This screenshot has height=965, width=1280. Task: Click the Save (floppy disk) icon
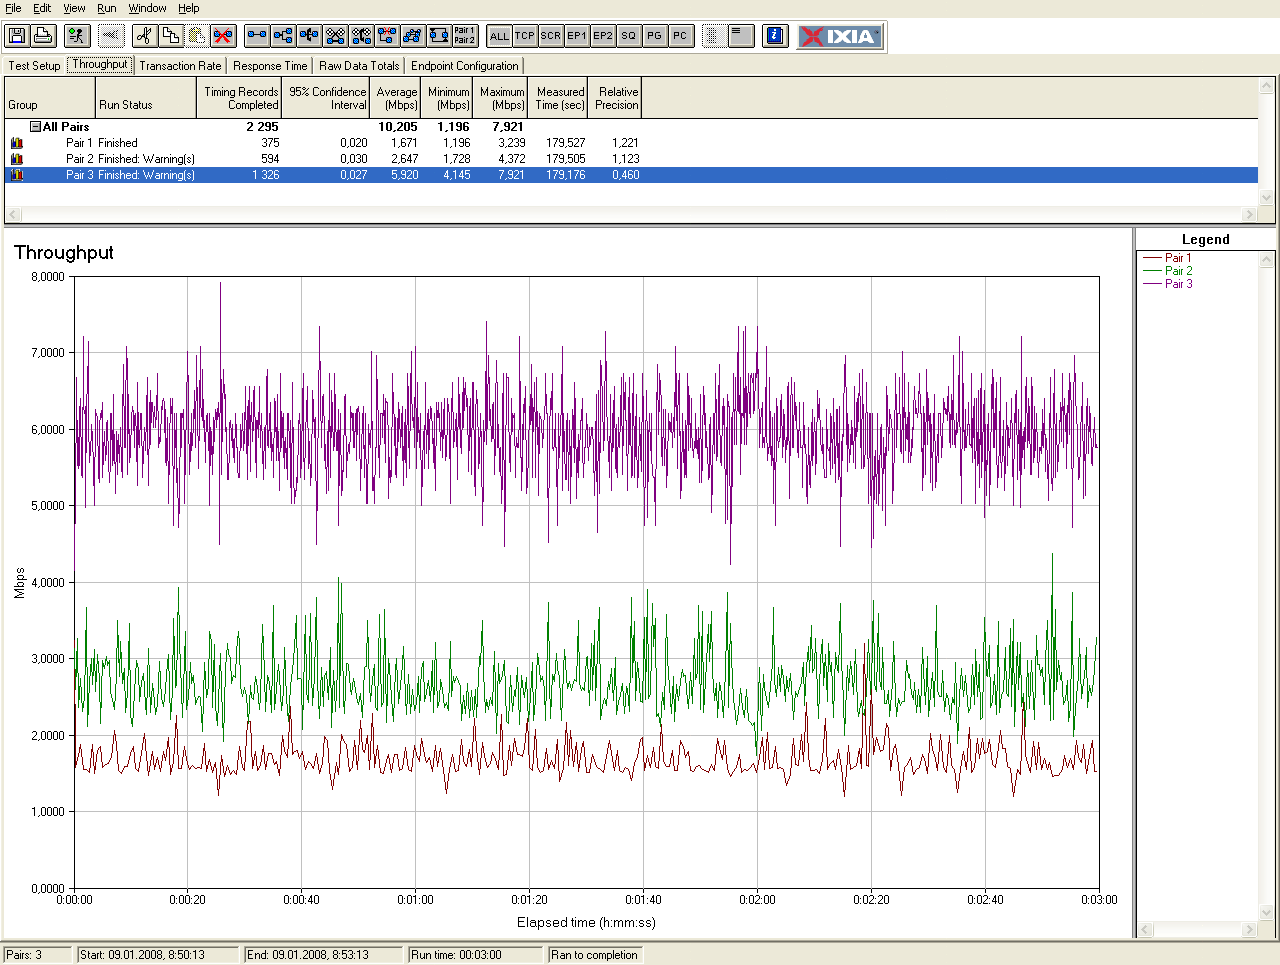click(17, 36)
